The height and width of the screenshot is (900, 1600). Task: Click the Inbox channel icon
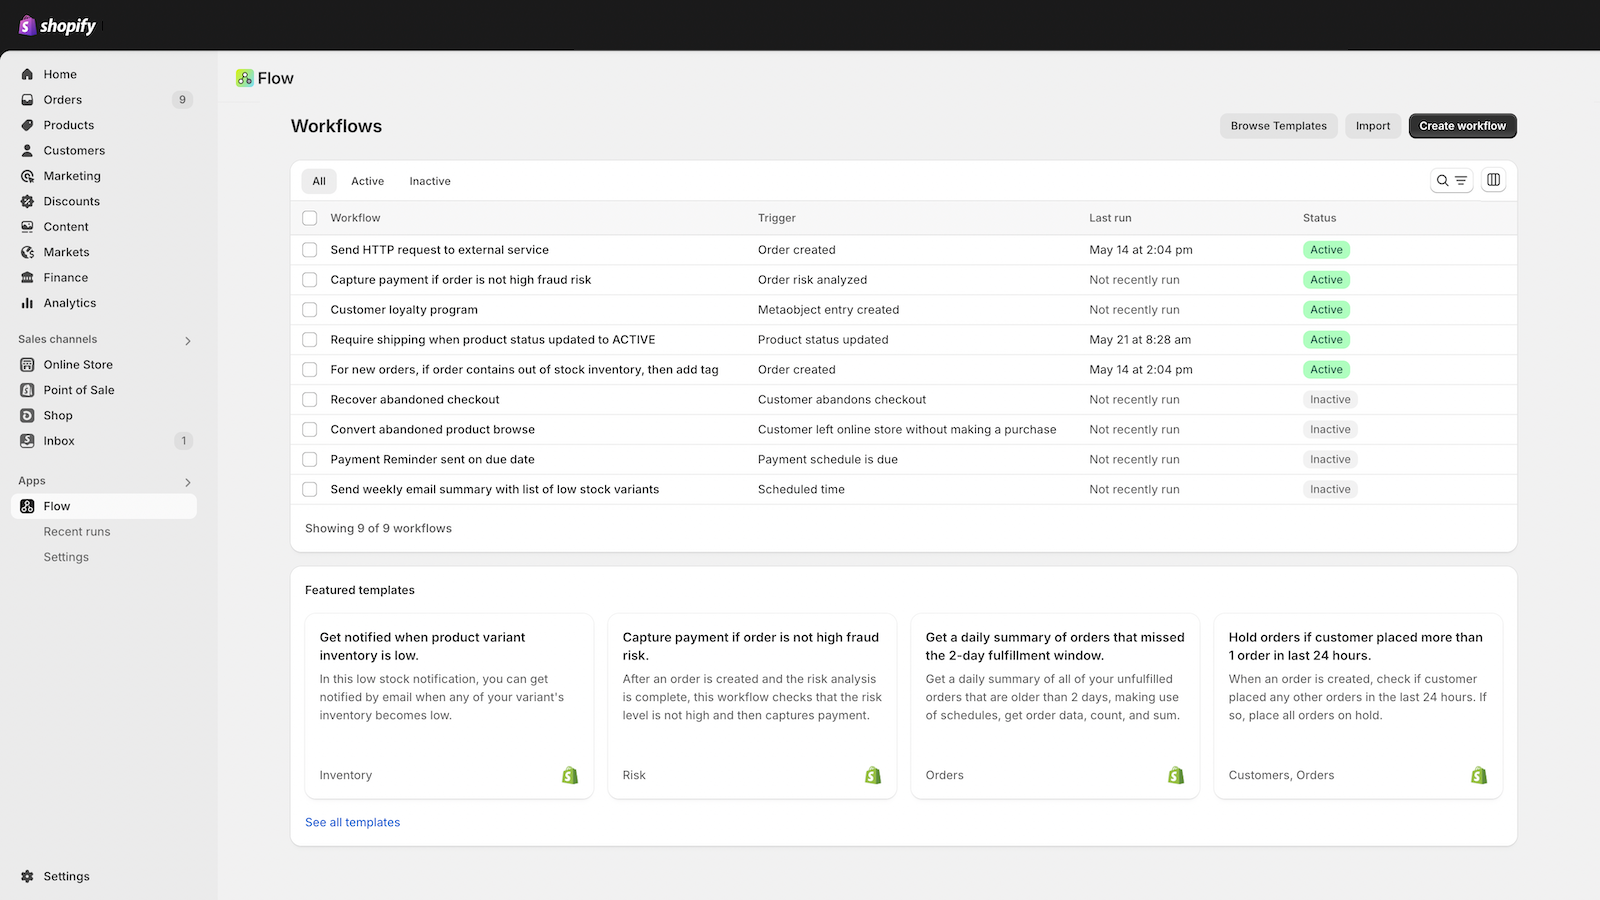coord(27,441)
